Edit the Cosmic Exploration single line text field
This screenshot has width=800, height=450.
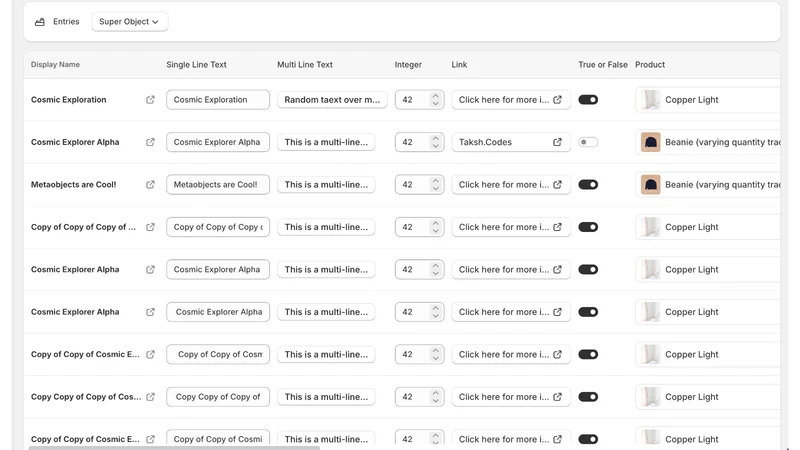(218, 100)
